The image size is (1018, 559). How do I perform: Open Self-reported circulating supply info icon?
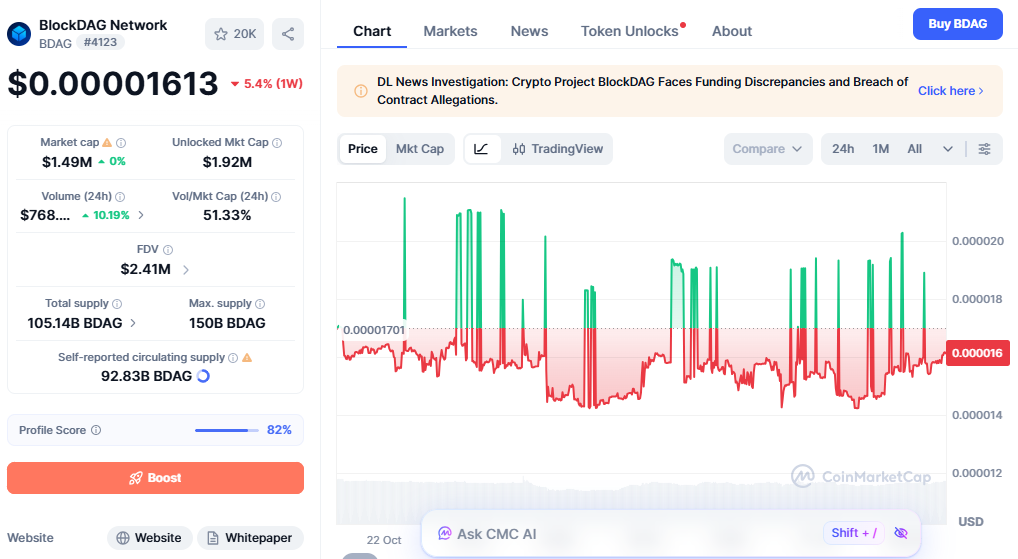point(233,358)
